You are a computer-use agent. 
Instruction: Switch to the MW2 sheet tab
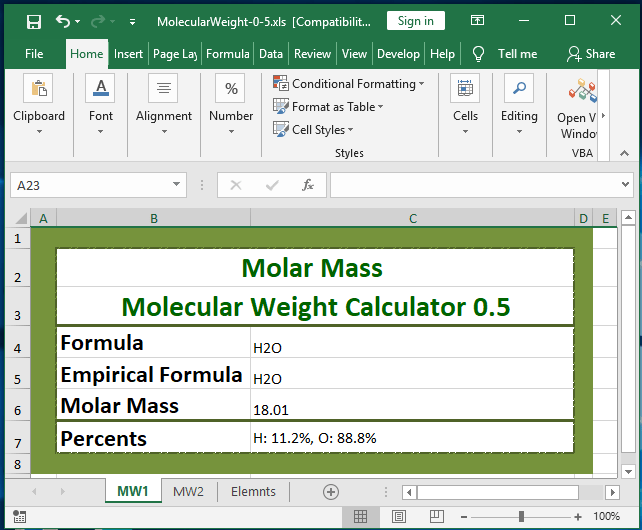(188, 491)
